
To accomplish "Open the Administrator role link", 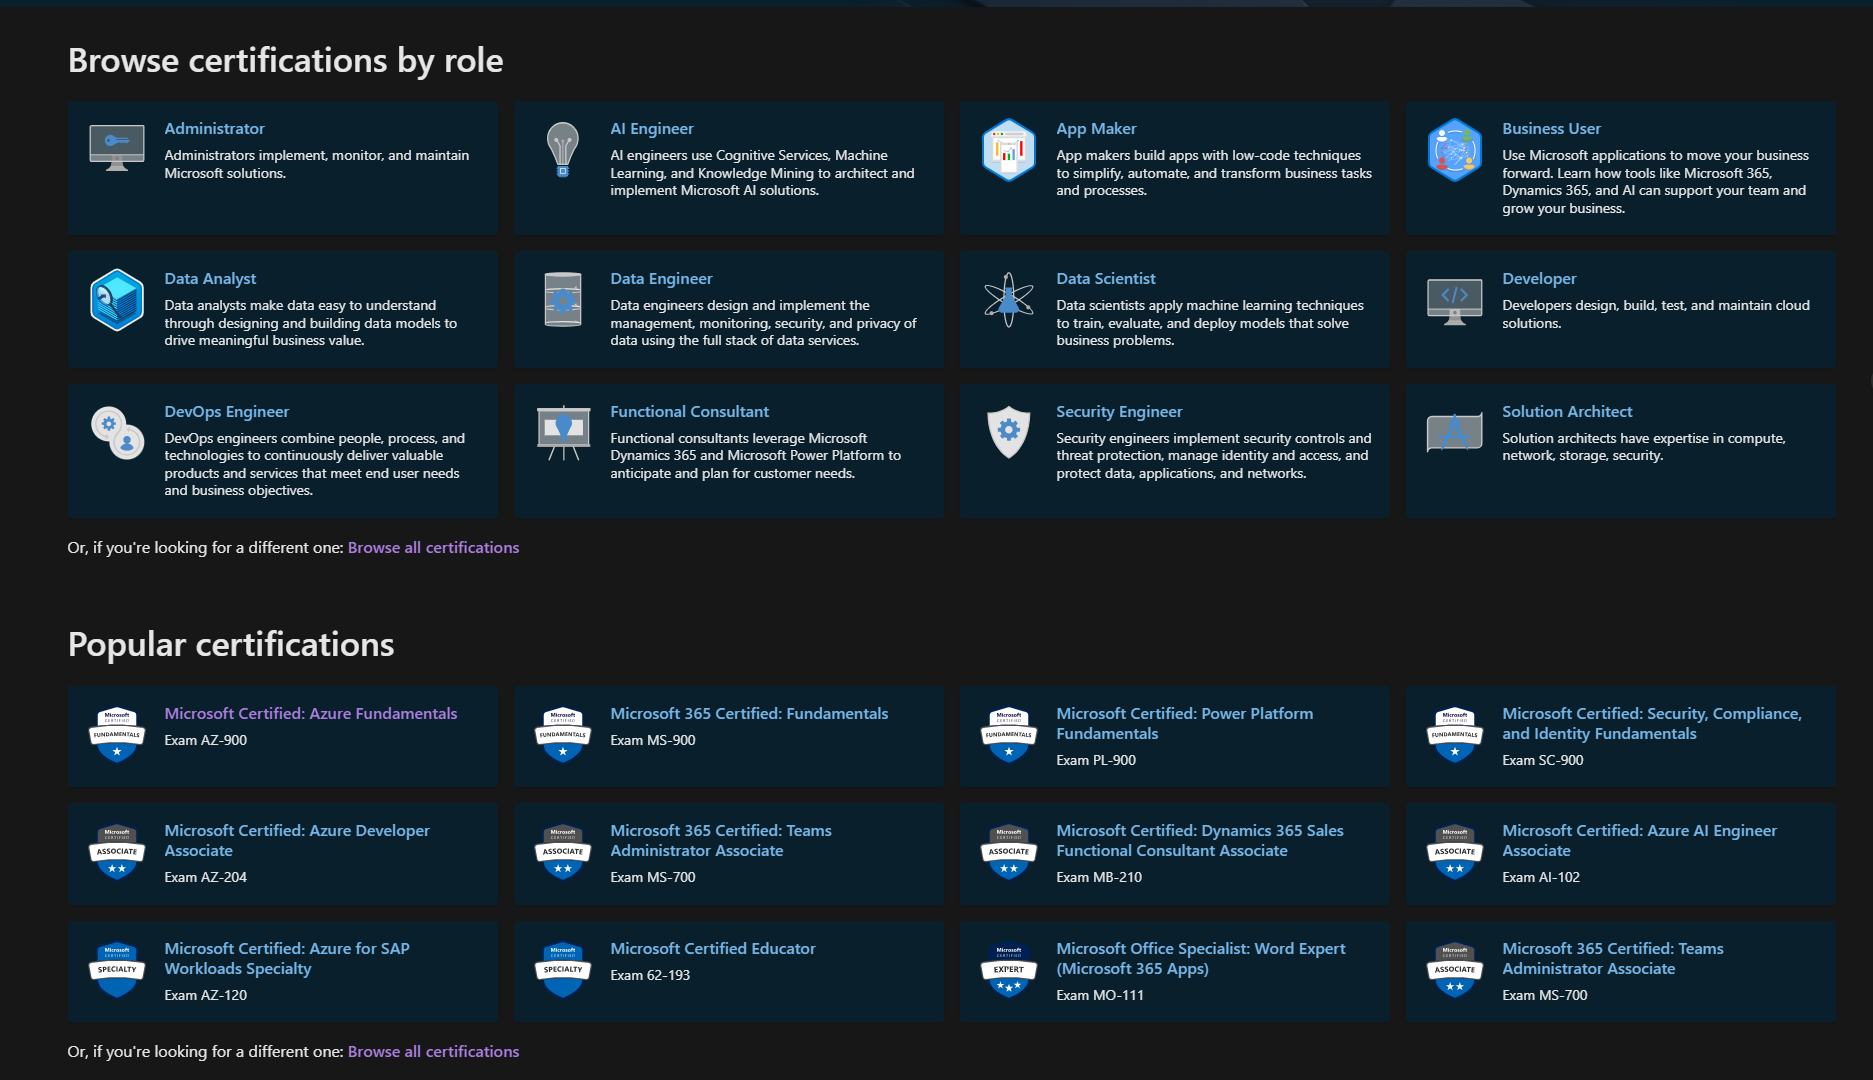I will (x=214, y=129).
